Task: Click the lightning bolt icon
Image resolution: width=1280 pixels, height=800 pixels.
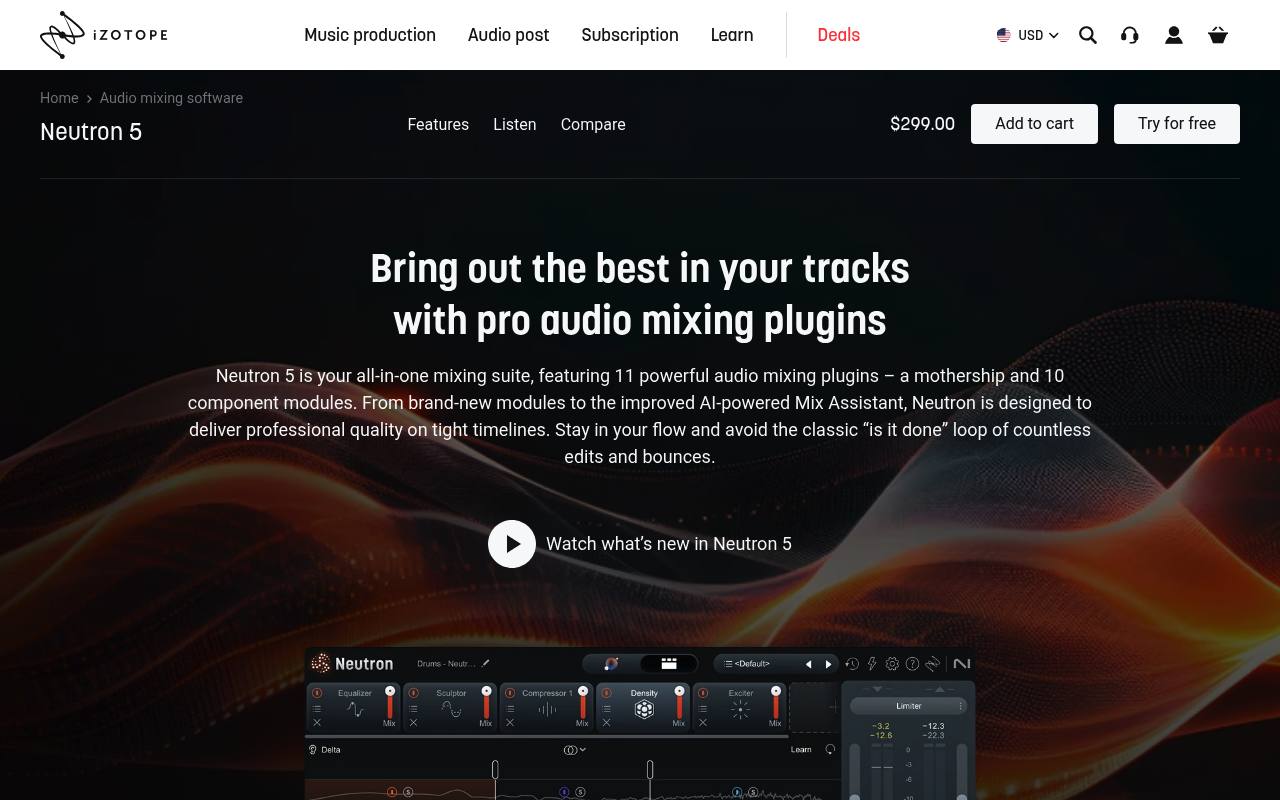Action: [872, 664]
